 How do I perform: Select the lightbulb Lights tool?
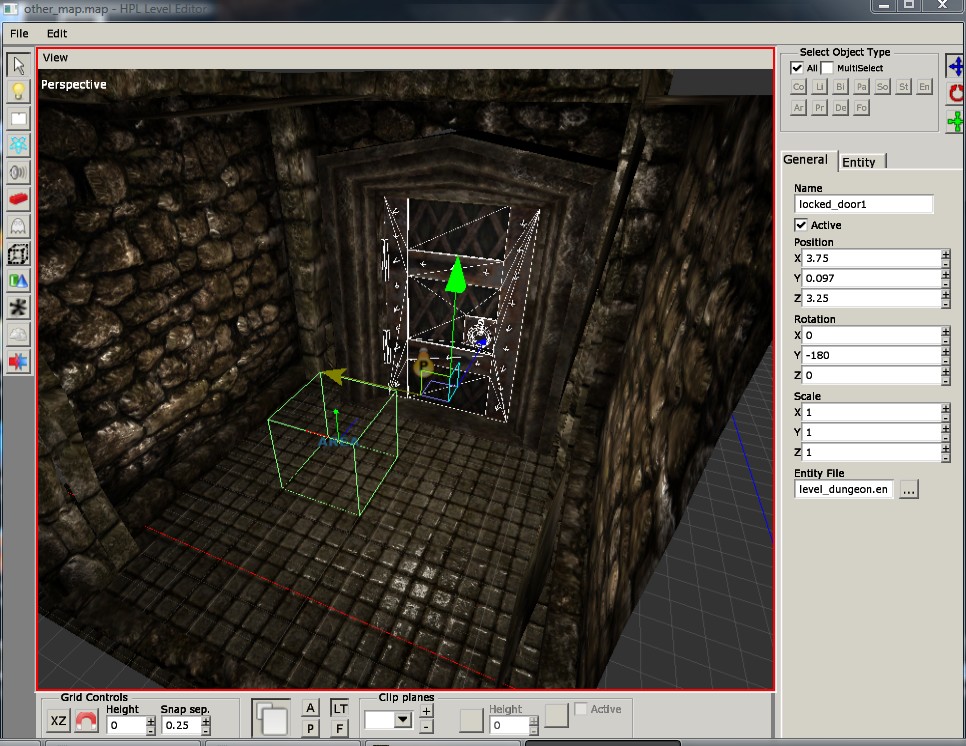pos(18,92)
